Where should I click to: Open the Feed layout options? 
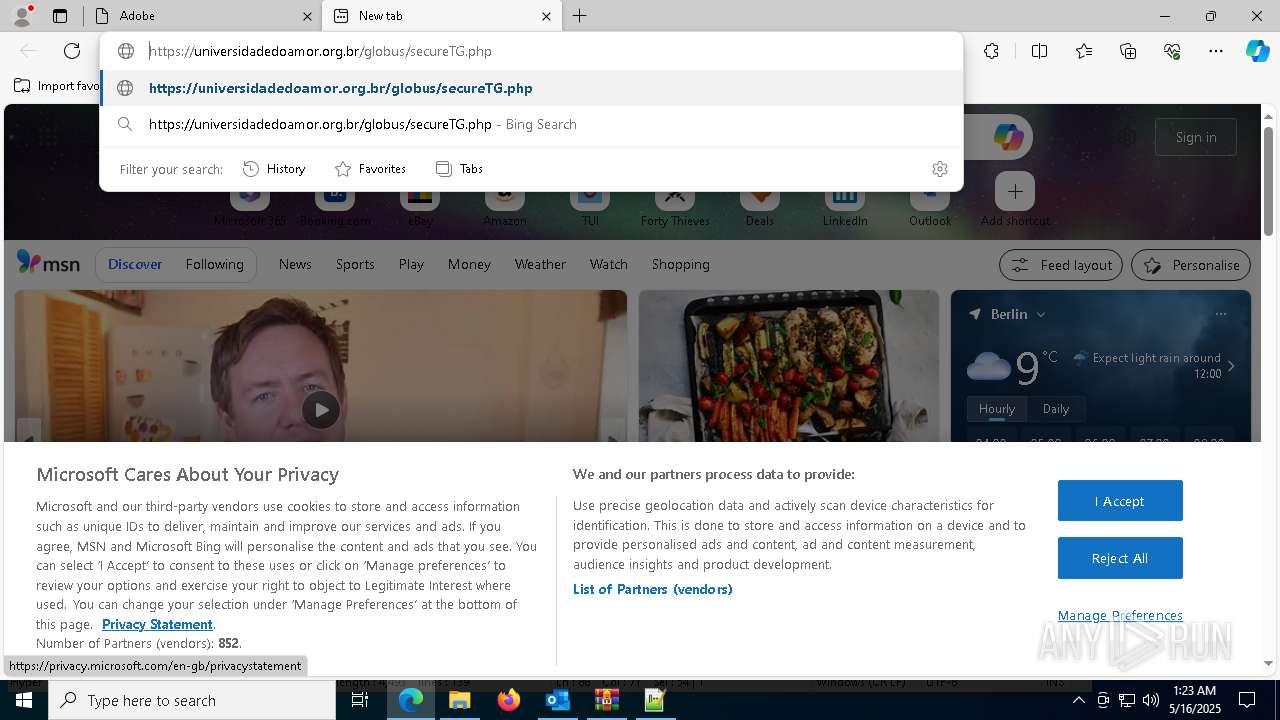(1060, 265)
